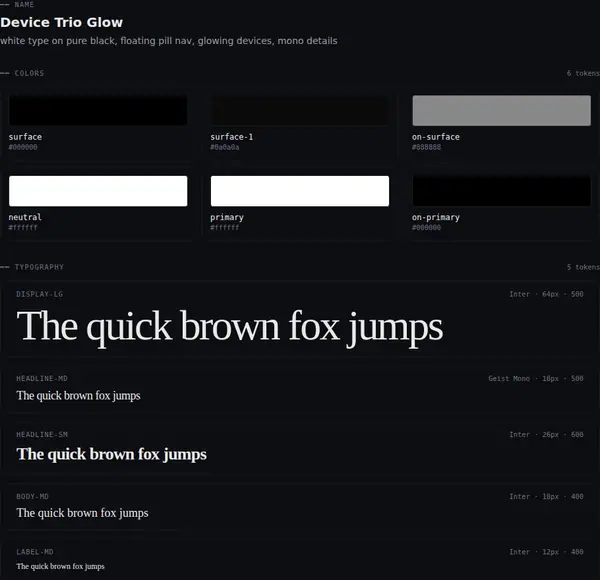Select the surface-1 color swatch
The image size is (600, 580).
tap(300, 110)
